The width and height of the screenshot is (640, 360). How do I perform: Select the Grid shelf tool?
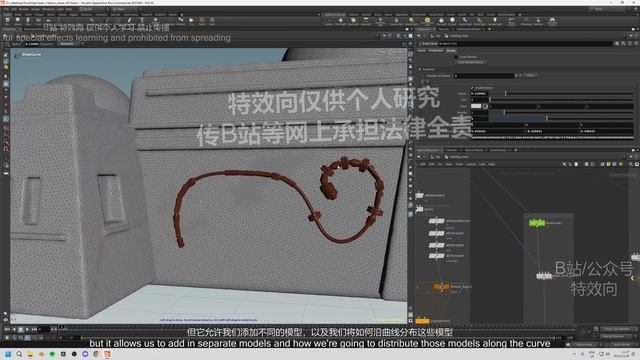pyautogui.click(x=49, y=20)
